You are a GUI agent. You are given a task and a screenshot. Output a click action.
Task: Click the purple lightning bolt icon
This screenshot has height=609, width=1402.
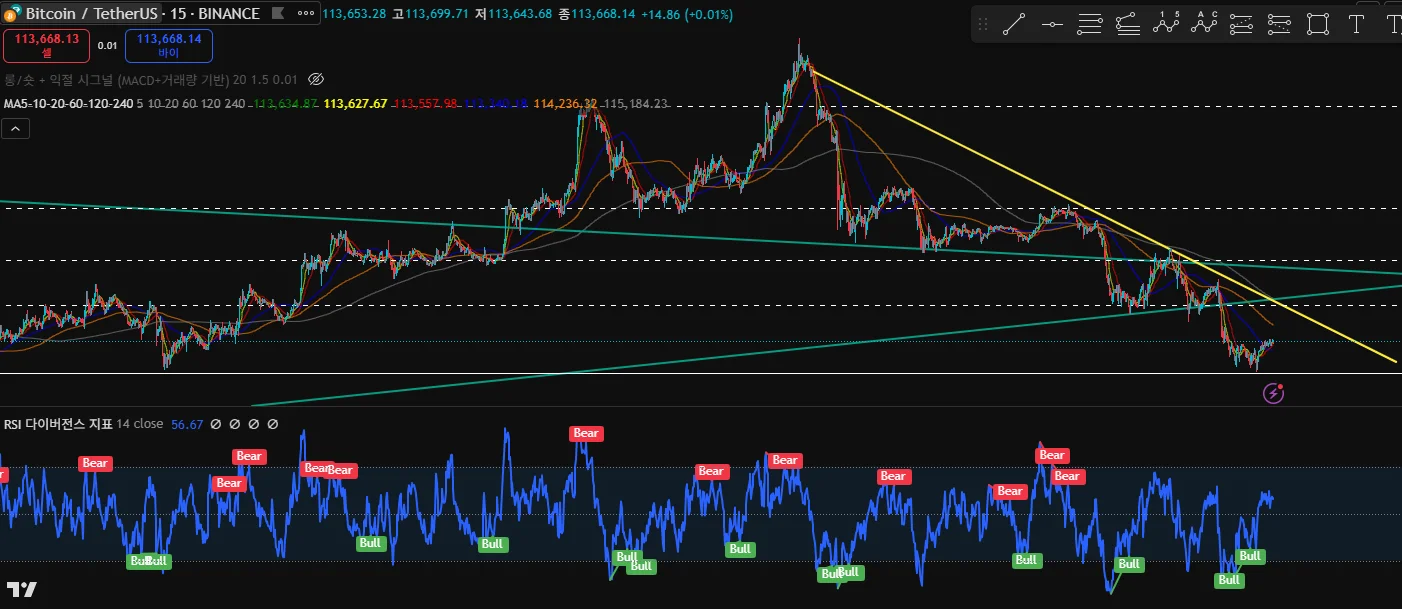tap(1274, 393)
